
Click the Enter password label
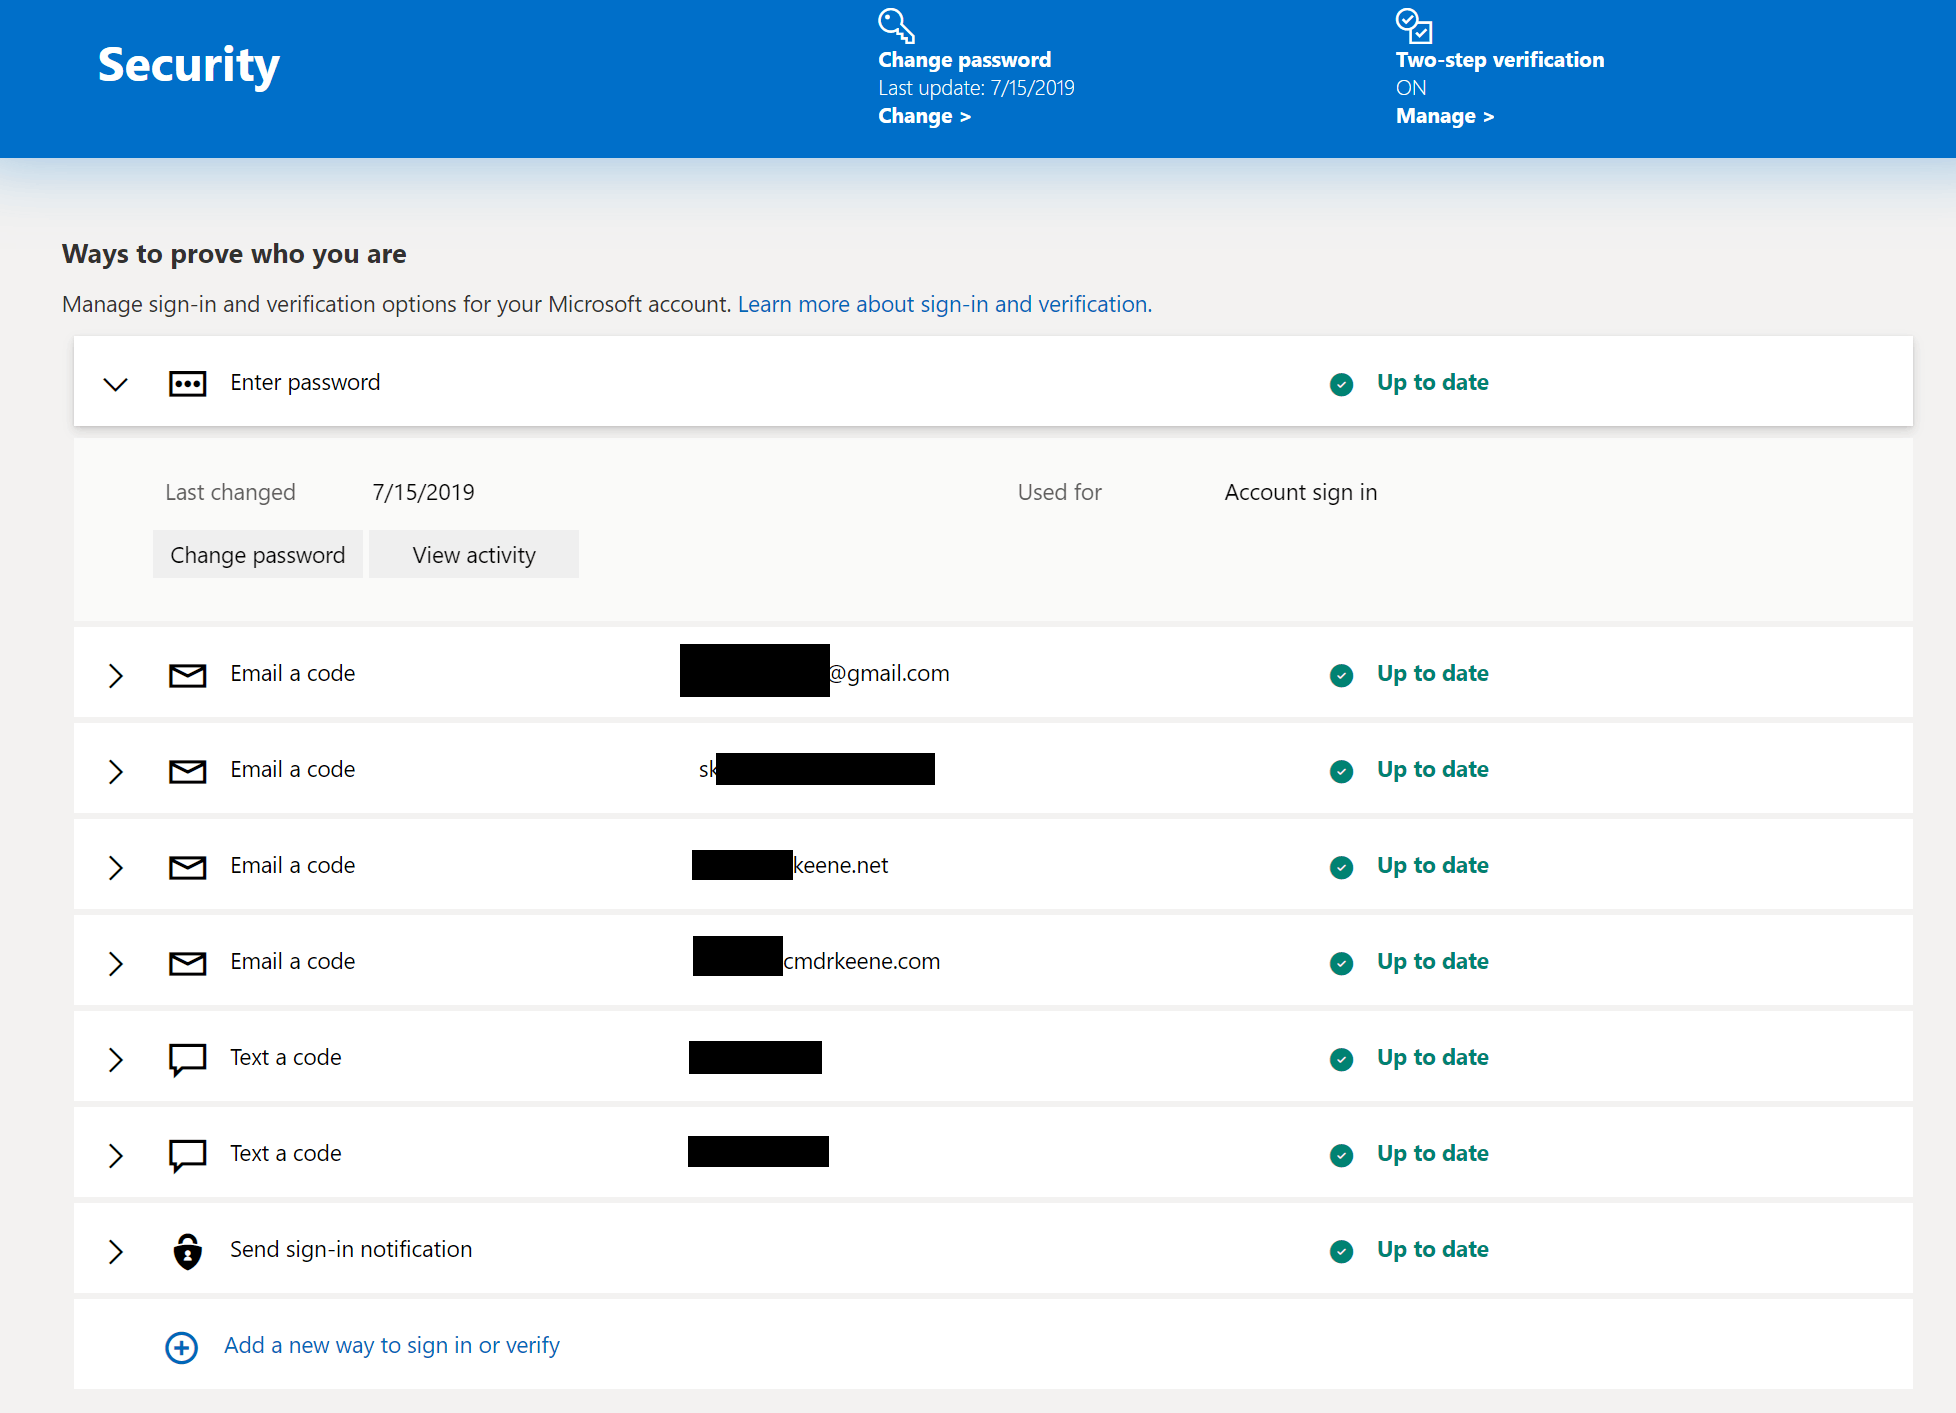coord(305,382)
